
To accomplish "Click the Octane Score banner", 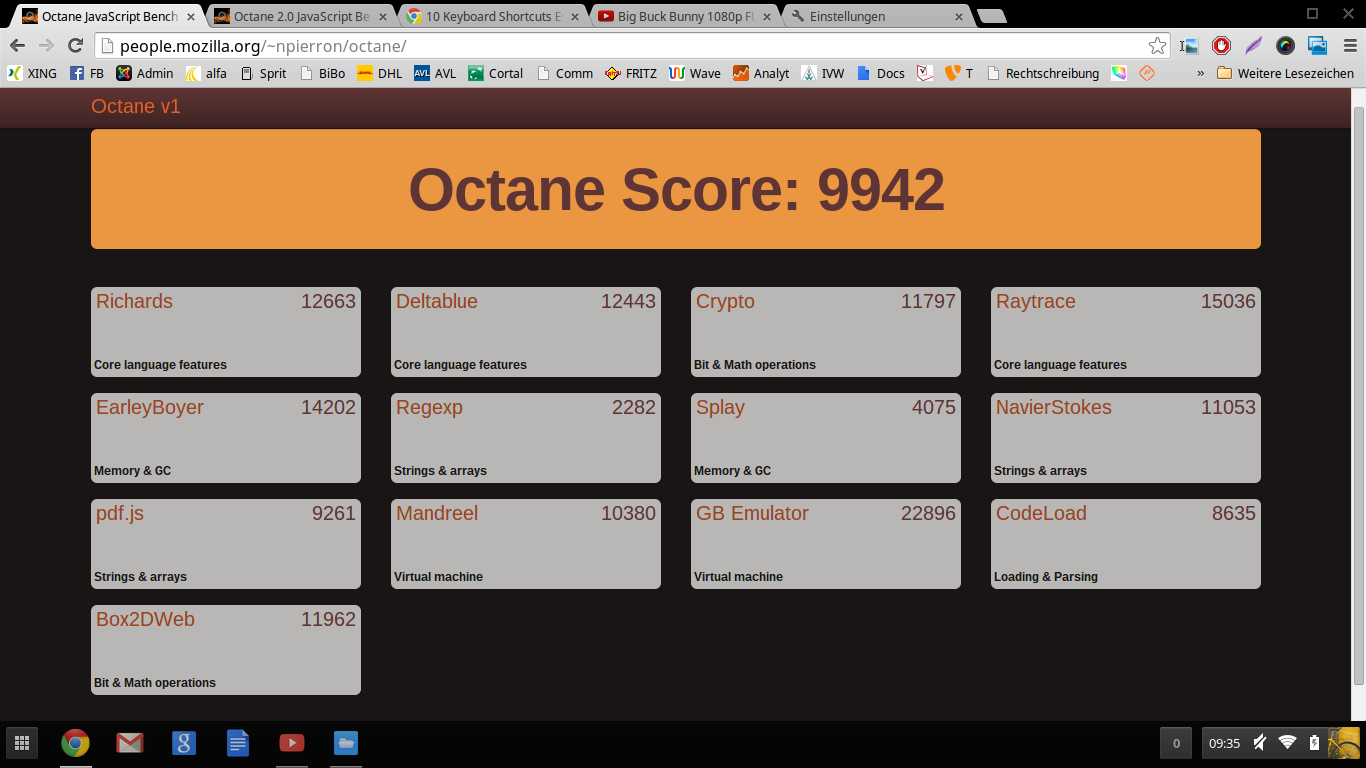I will [x=676, y=189].
